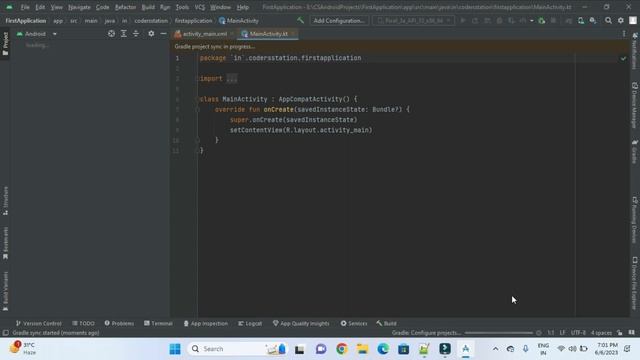The width and height of the screenshot is (640, 360).
Task: Open Device Manager side panel
Action: (635, 105)
